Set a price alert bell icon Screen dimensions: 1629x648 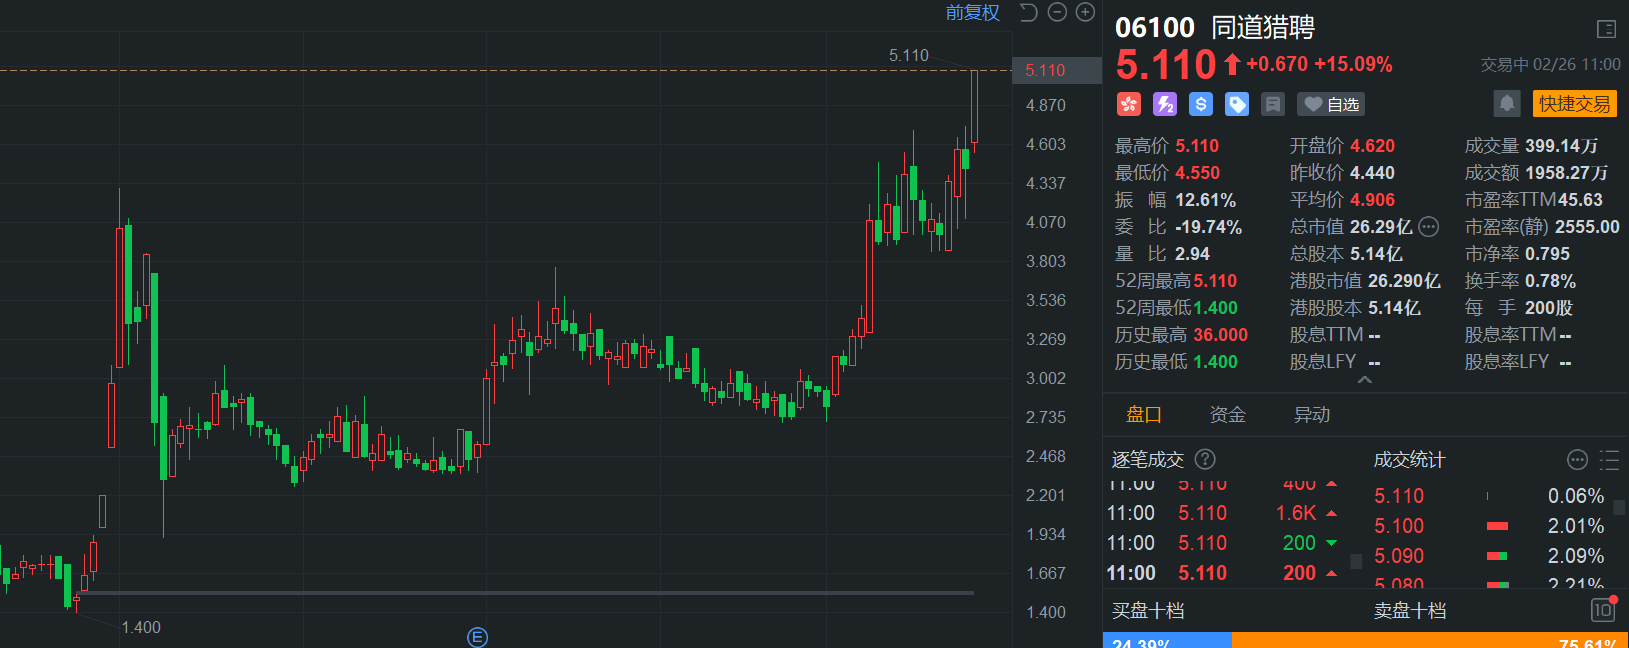click(x=1507, y=103)
